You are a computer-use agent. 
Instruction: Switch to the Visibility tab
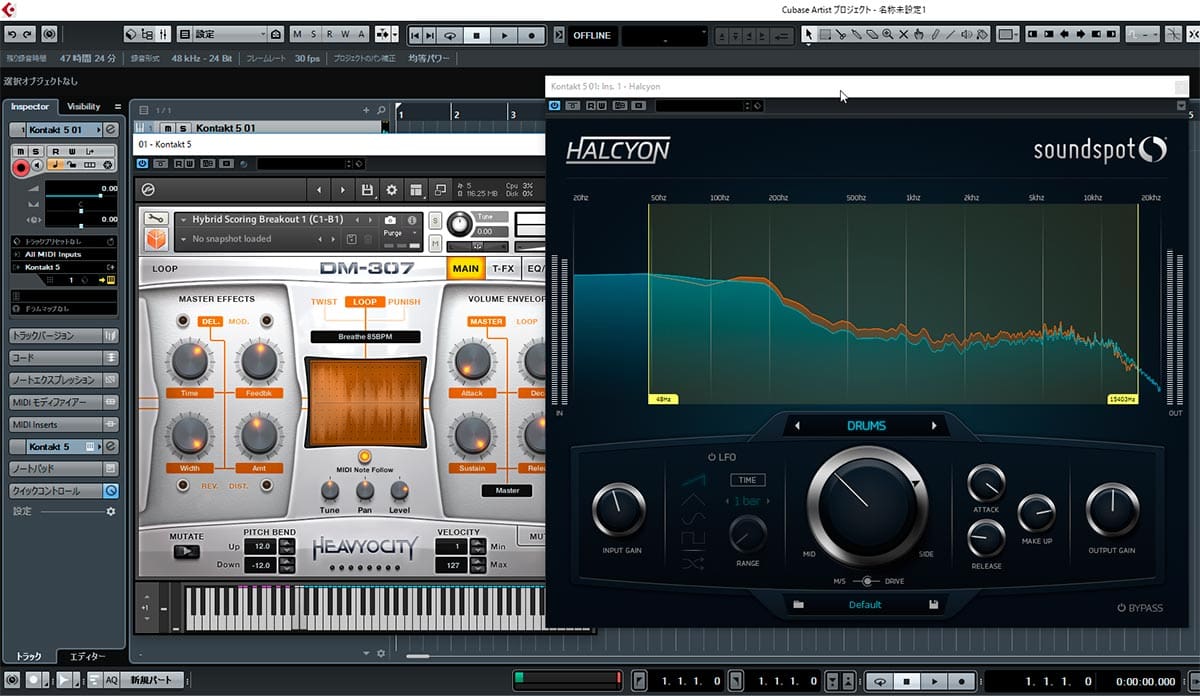click(84, 106)
